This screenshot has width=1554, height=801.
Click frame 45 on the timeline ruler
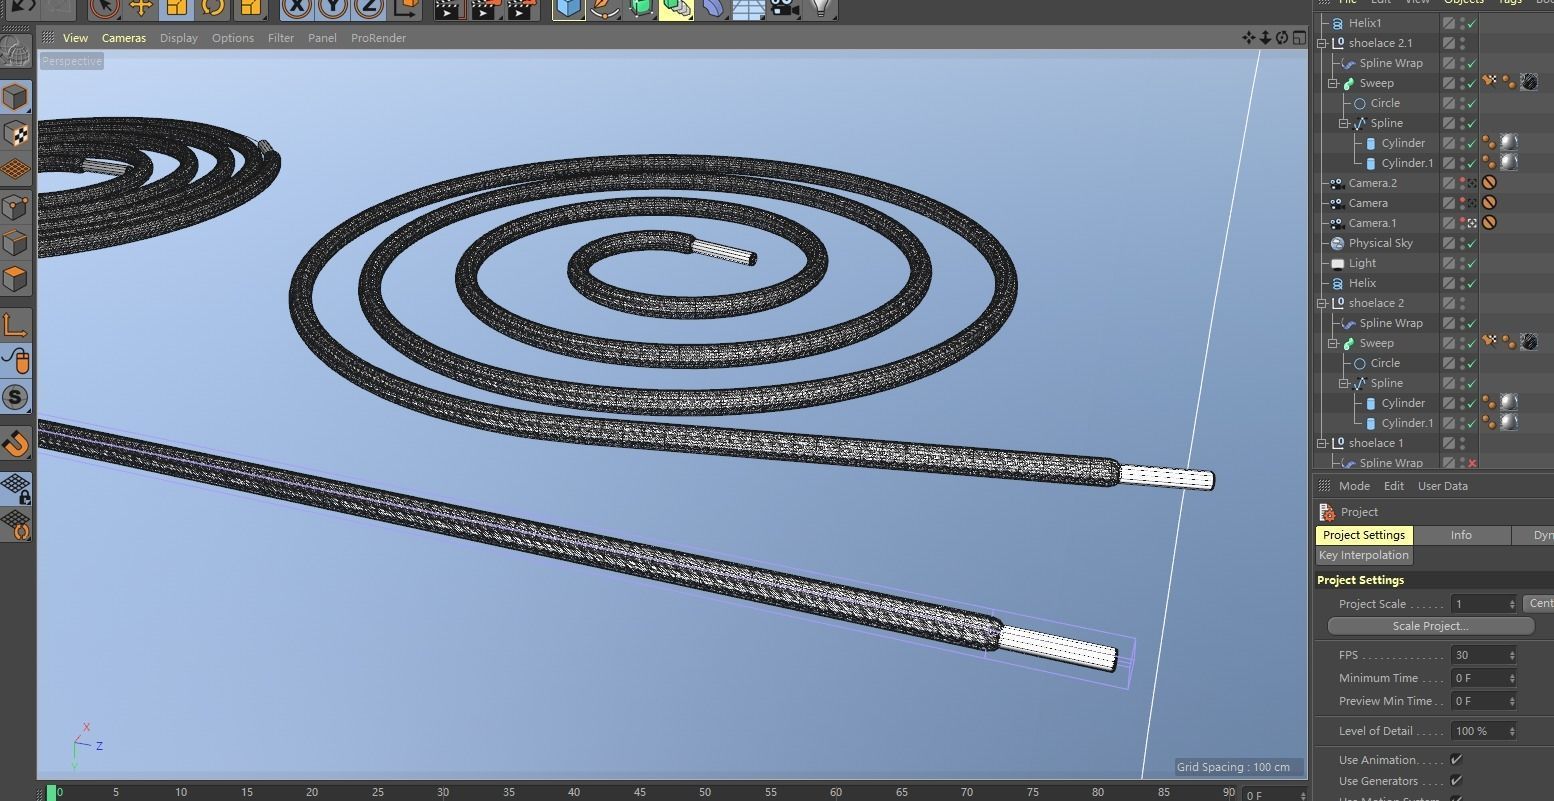pyautogui.click(x=639, y=792)
